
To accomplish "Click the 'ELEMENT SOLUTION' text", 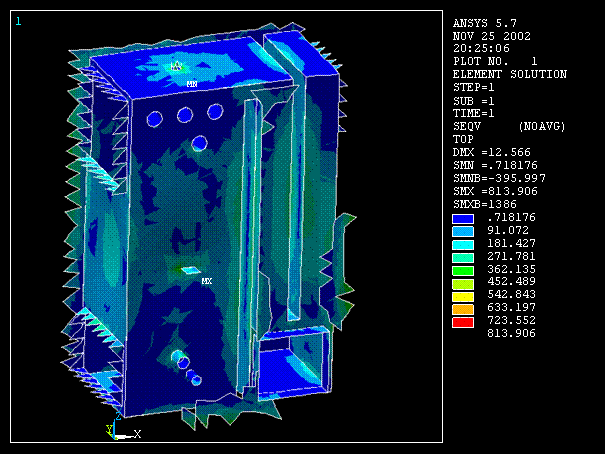I will click(x=510, y=74).
